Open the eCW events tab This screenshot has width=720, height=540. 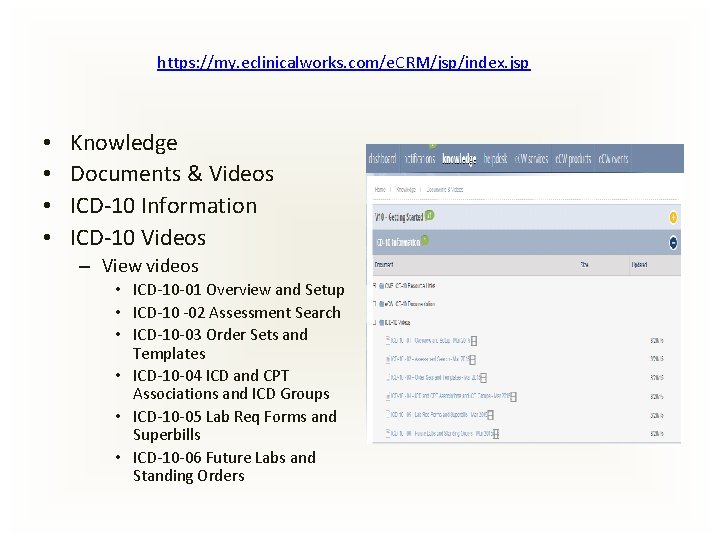click(x=613, y=159)
